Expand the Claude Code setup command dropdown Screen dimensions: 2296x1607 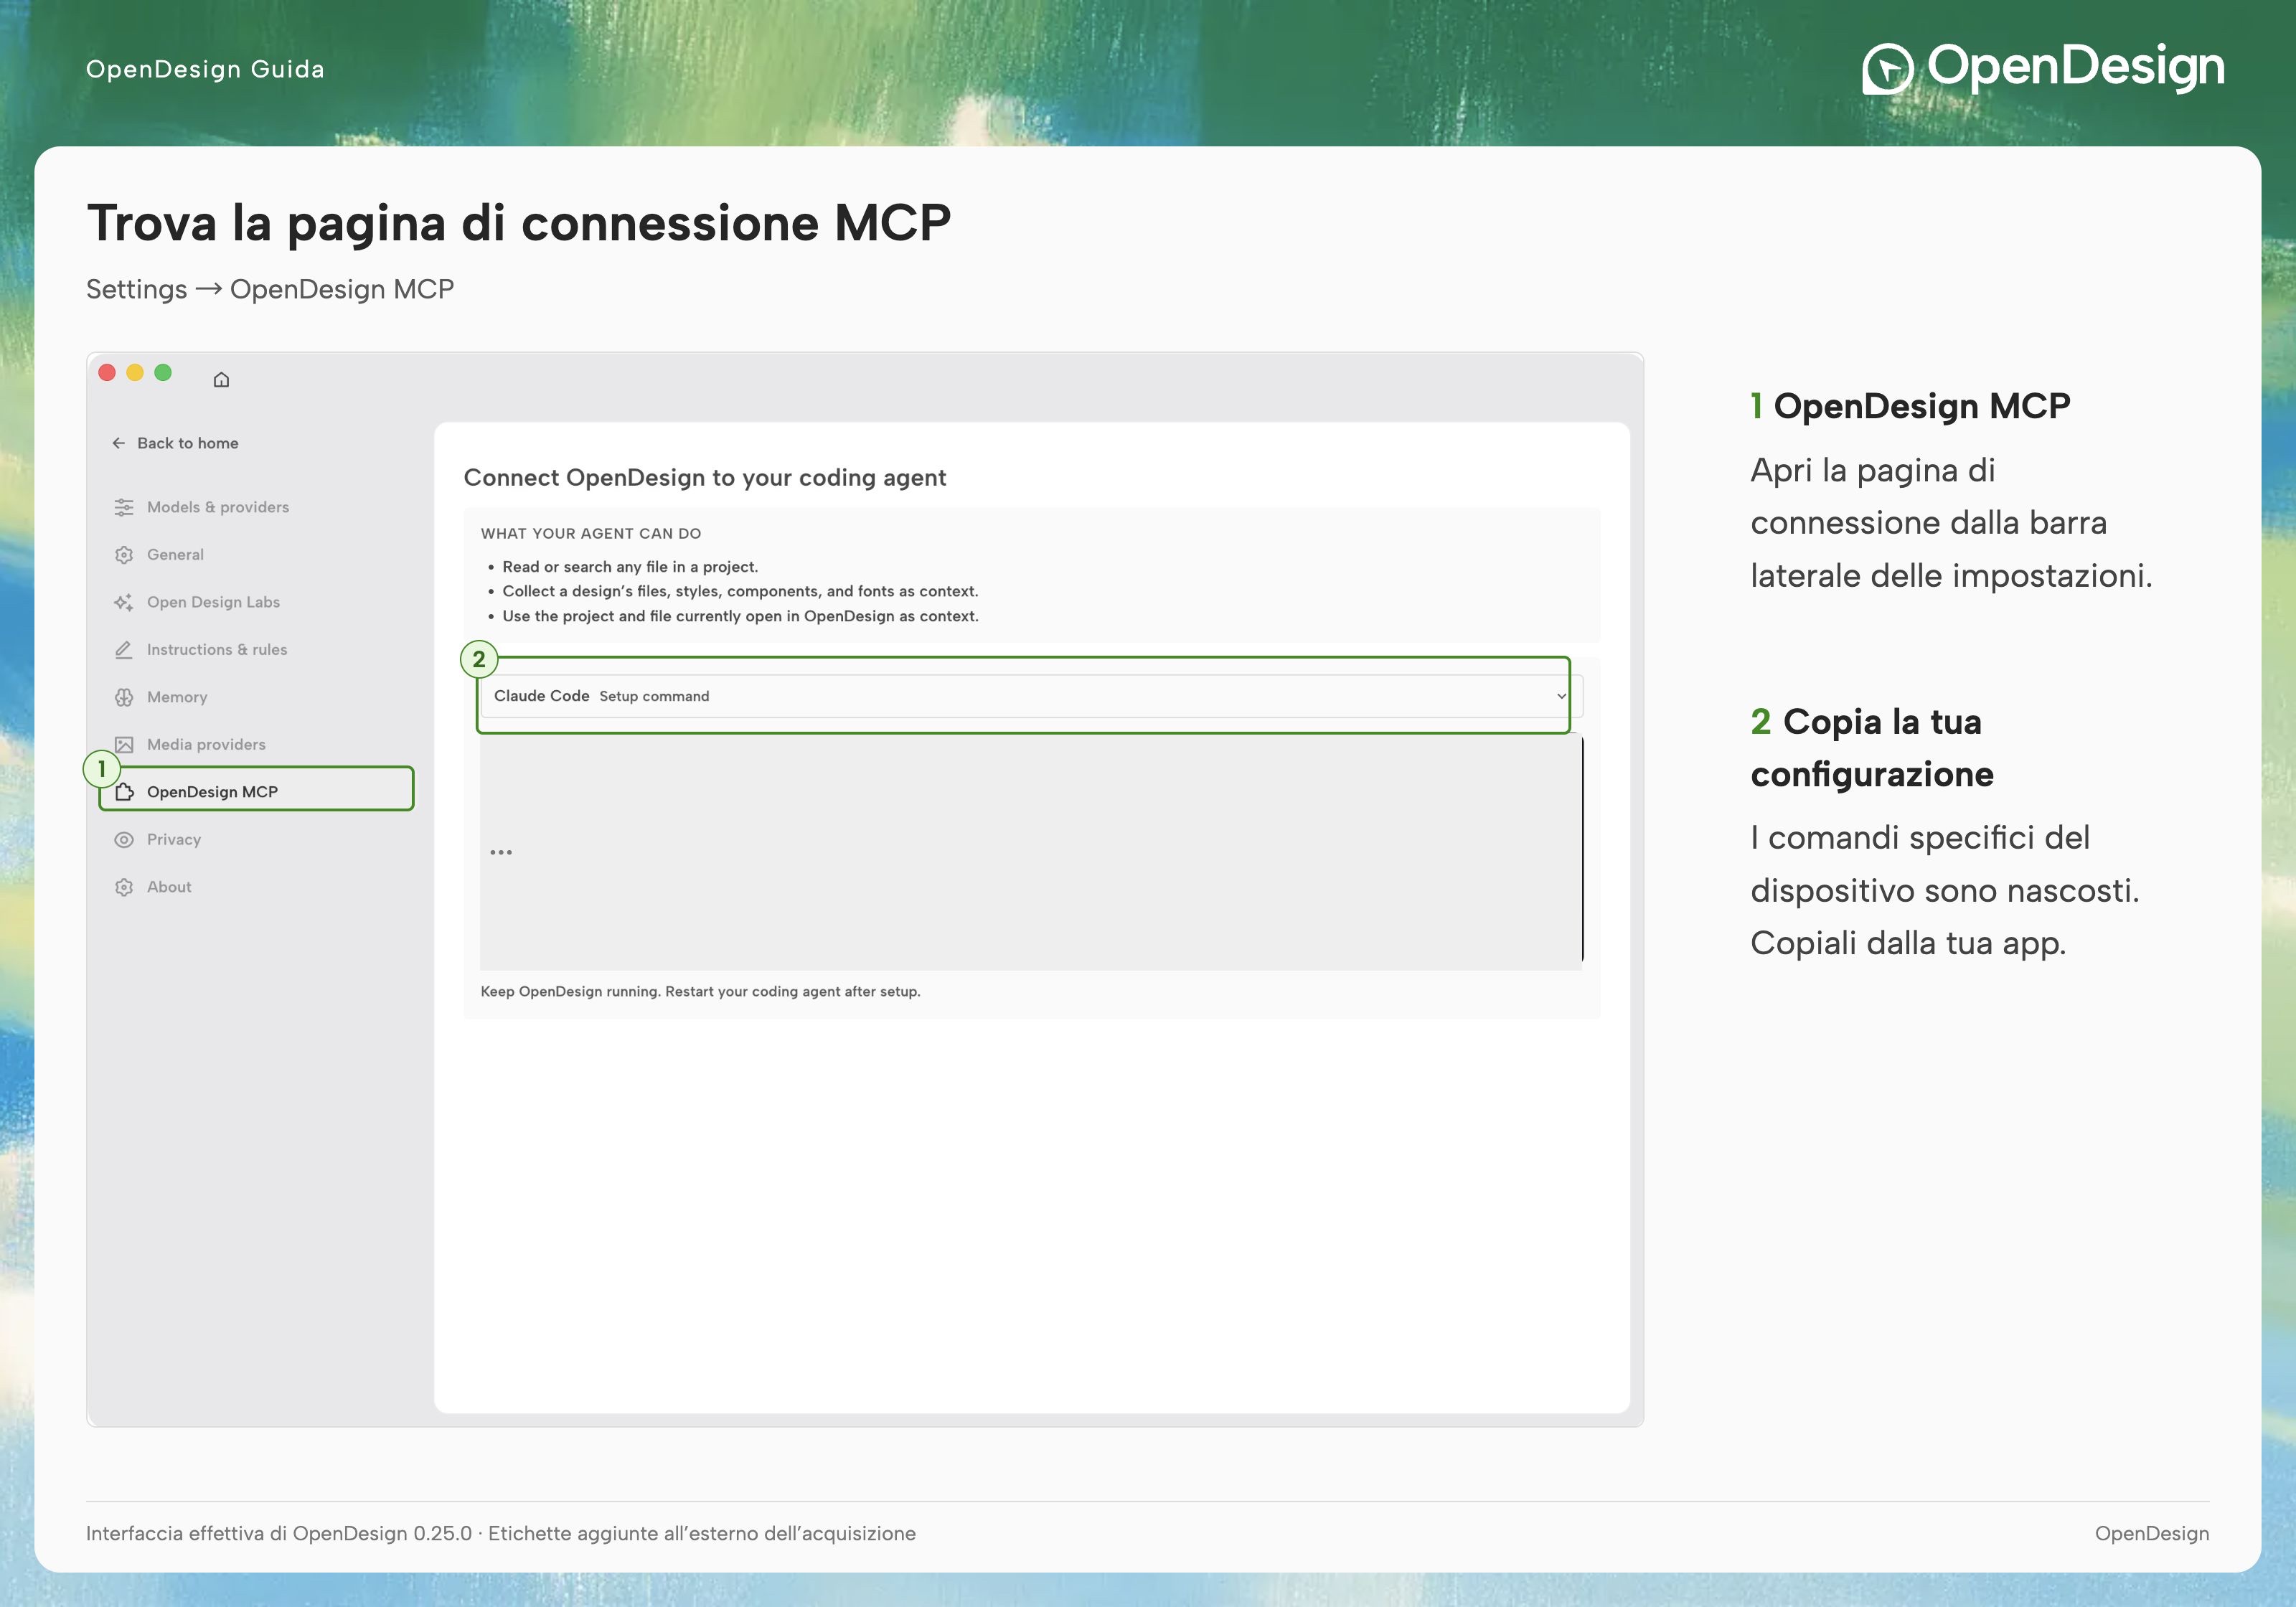coord(1031,696)
